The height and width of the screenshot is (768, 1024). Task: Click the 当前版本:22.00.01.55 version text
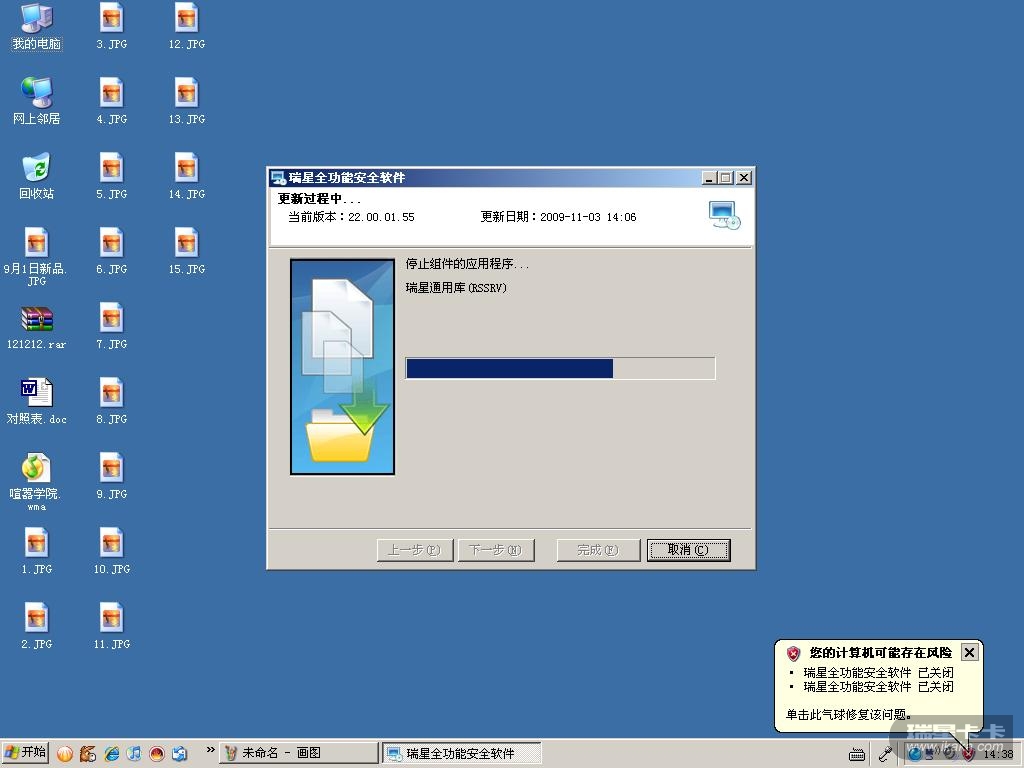tap(351, 217)
